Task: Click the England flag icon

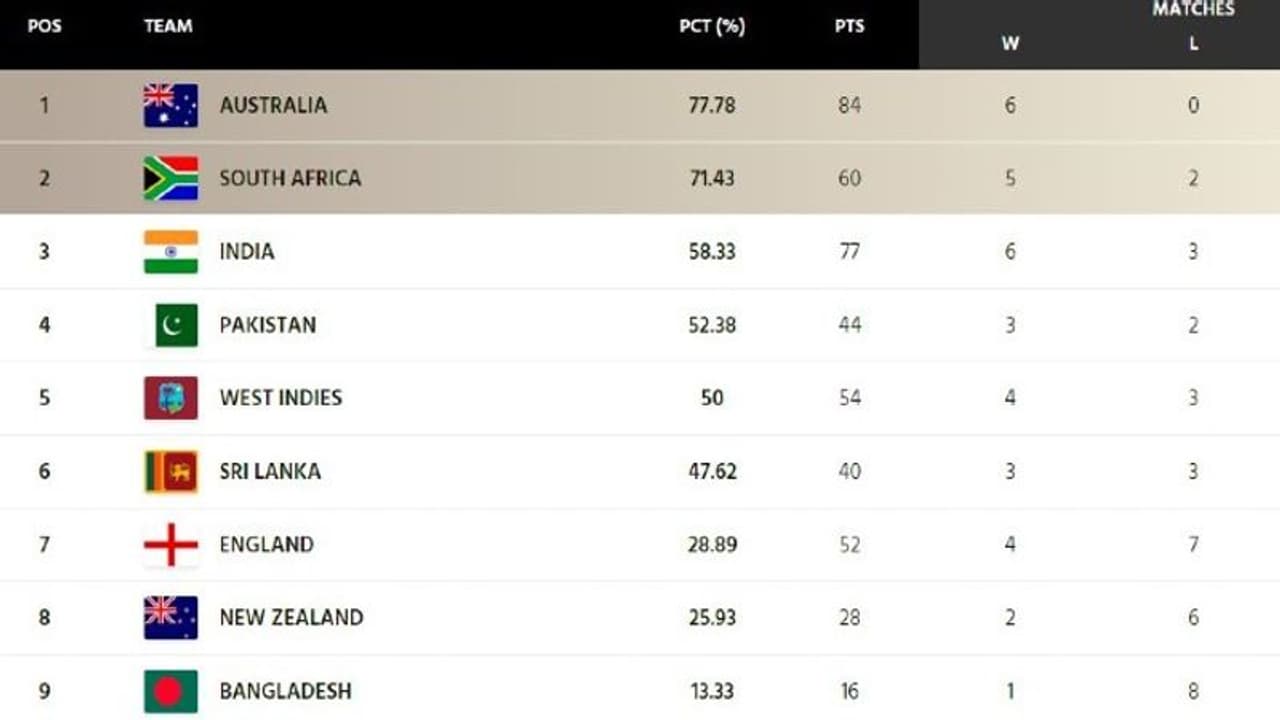Action: (170, 544)
